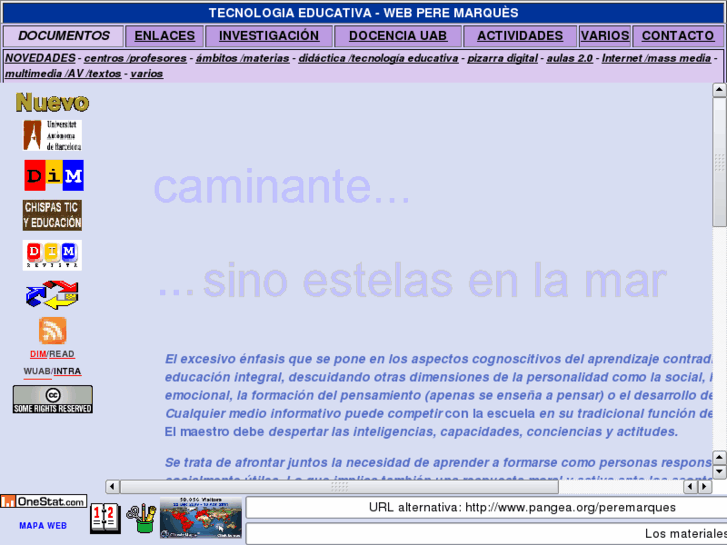
Task: Click the horizontal scrollbar far right arrow
Action: (705, 487)
